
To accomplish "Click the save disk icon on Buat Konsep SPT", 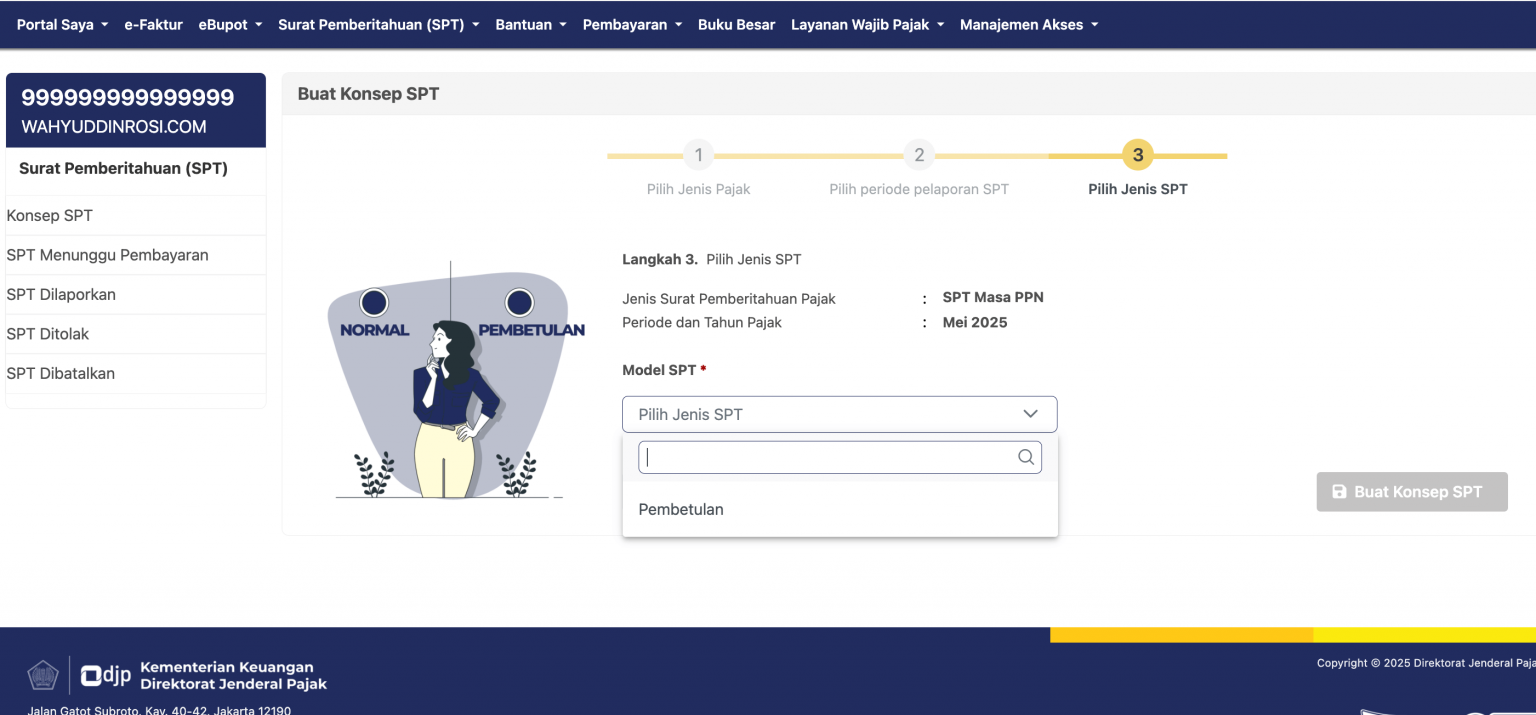I will click(1339, 491).
